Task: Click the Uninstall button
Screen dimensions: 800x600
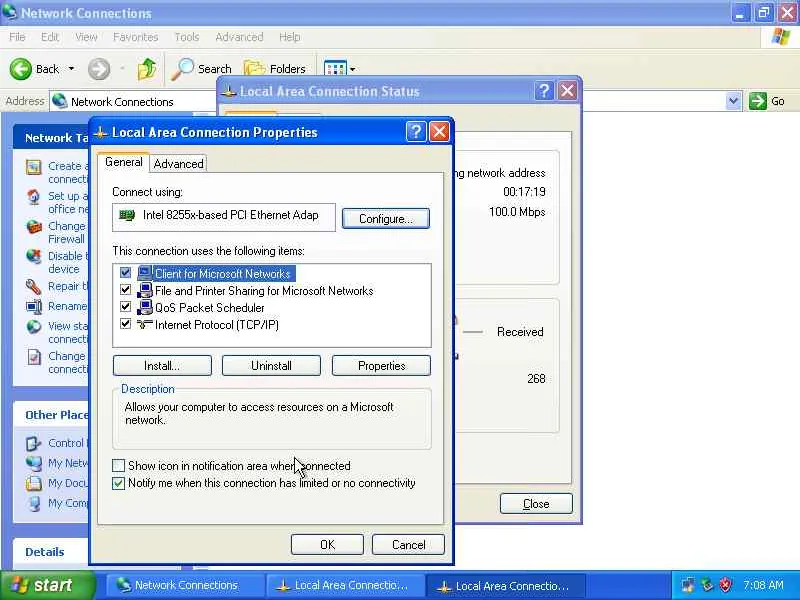Action: pyautogui.click(x=271, y=365)
